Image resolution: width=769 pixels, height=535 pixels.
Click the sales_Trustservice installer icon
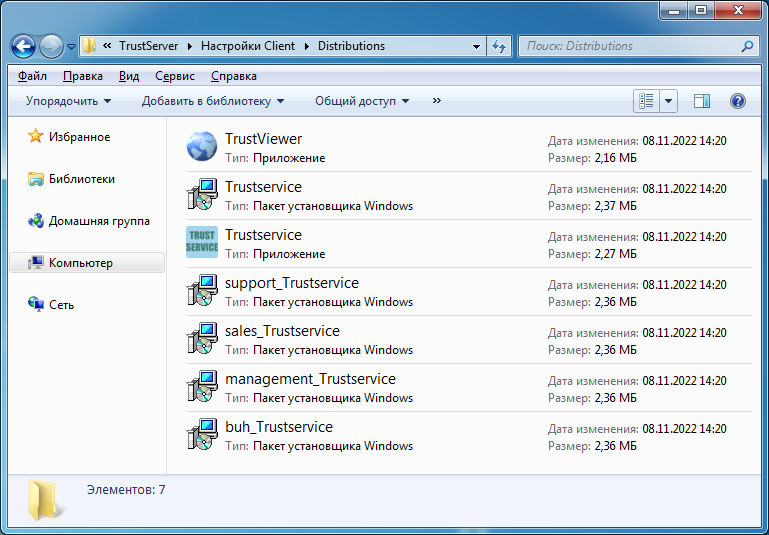pos(202,338)
